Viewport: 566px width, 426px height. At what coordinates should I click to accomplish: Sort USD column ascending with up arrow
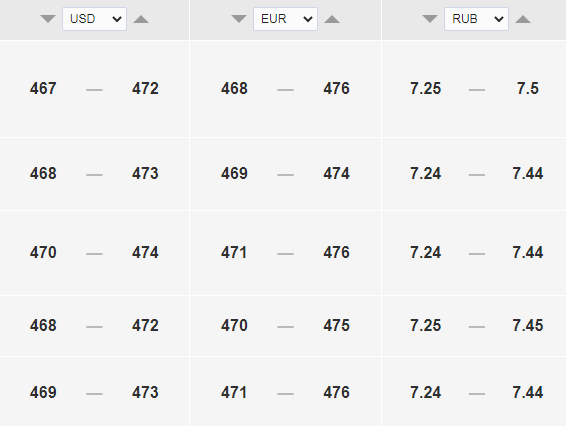(141, 19)
